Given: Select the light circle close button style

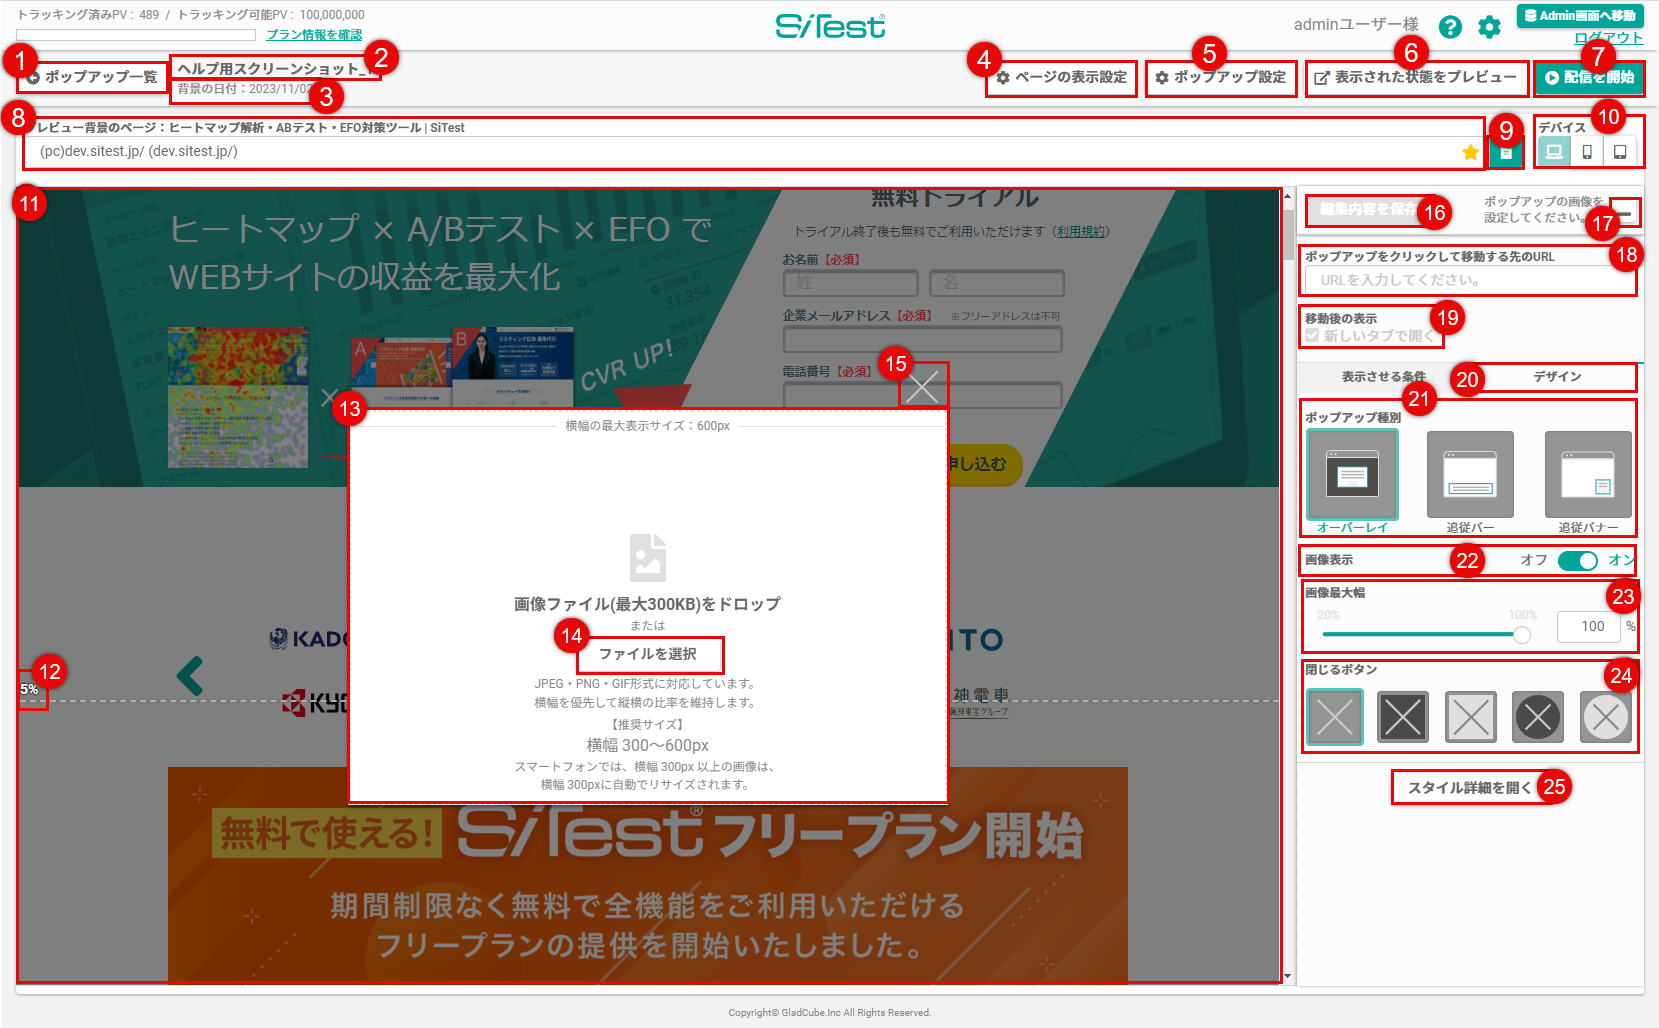Looking at the screenshot, I should (1606, 717).
